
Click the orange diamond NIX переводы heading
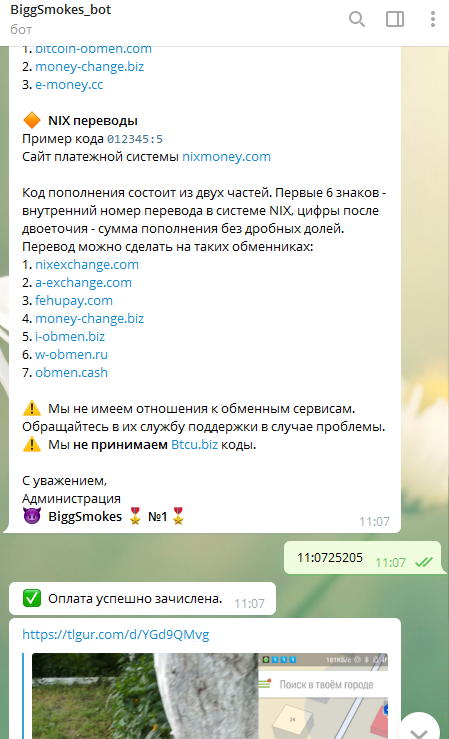pyautogui.click(x=80, y=121)
